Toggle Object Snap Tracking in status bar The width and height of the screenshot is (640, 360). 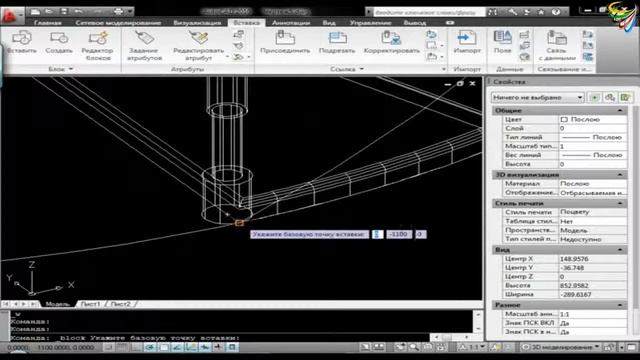pos(177,347)
